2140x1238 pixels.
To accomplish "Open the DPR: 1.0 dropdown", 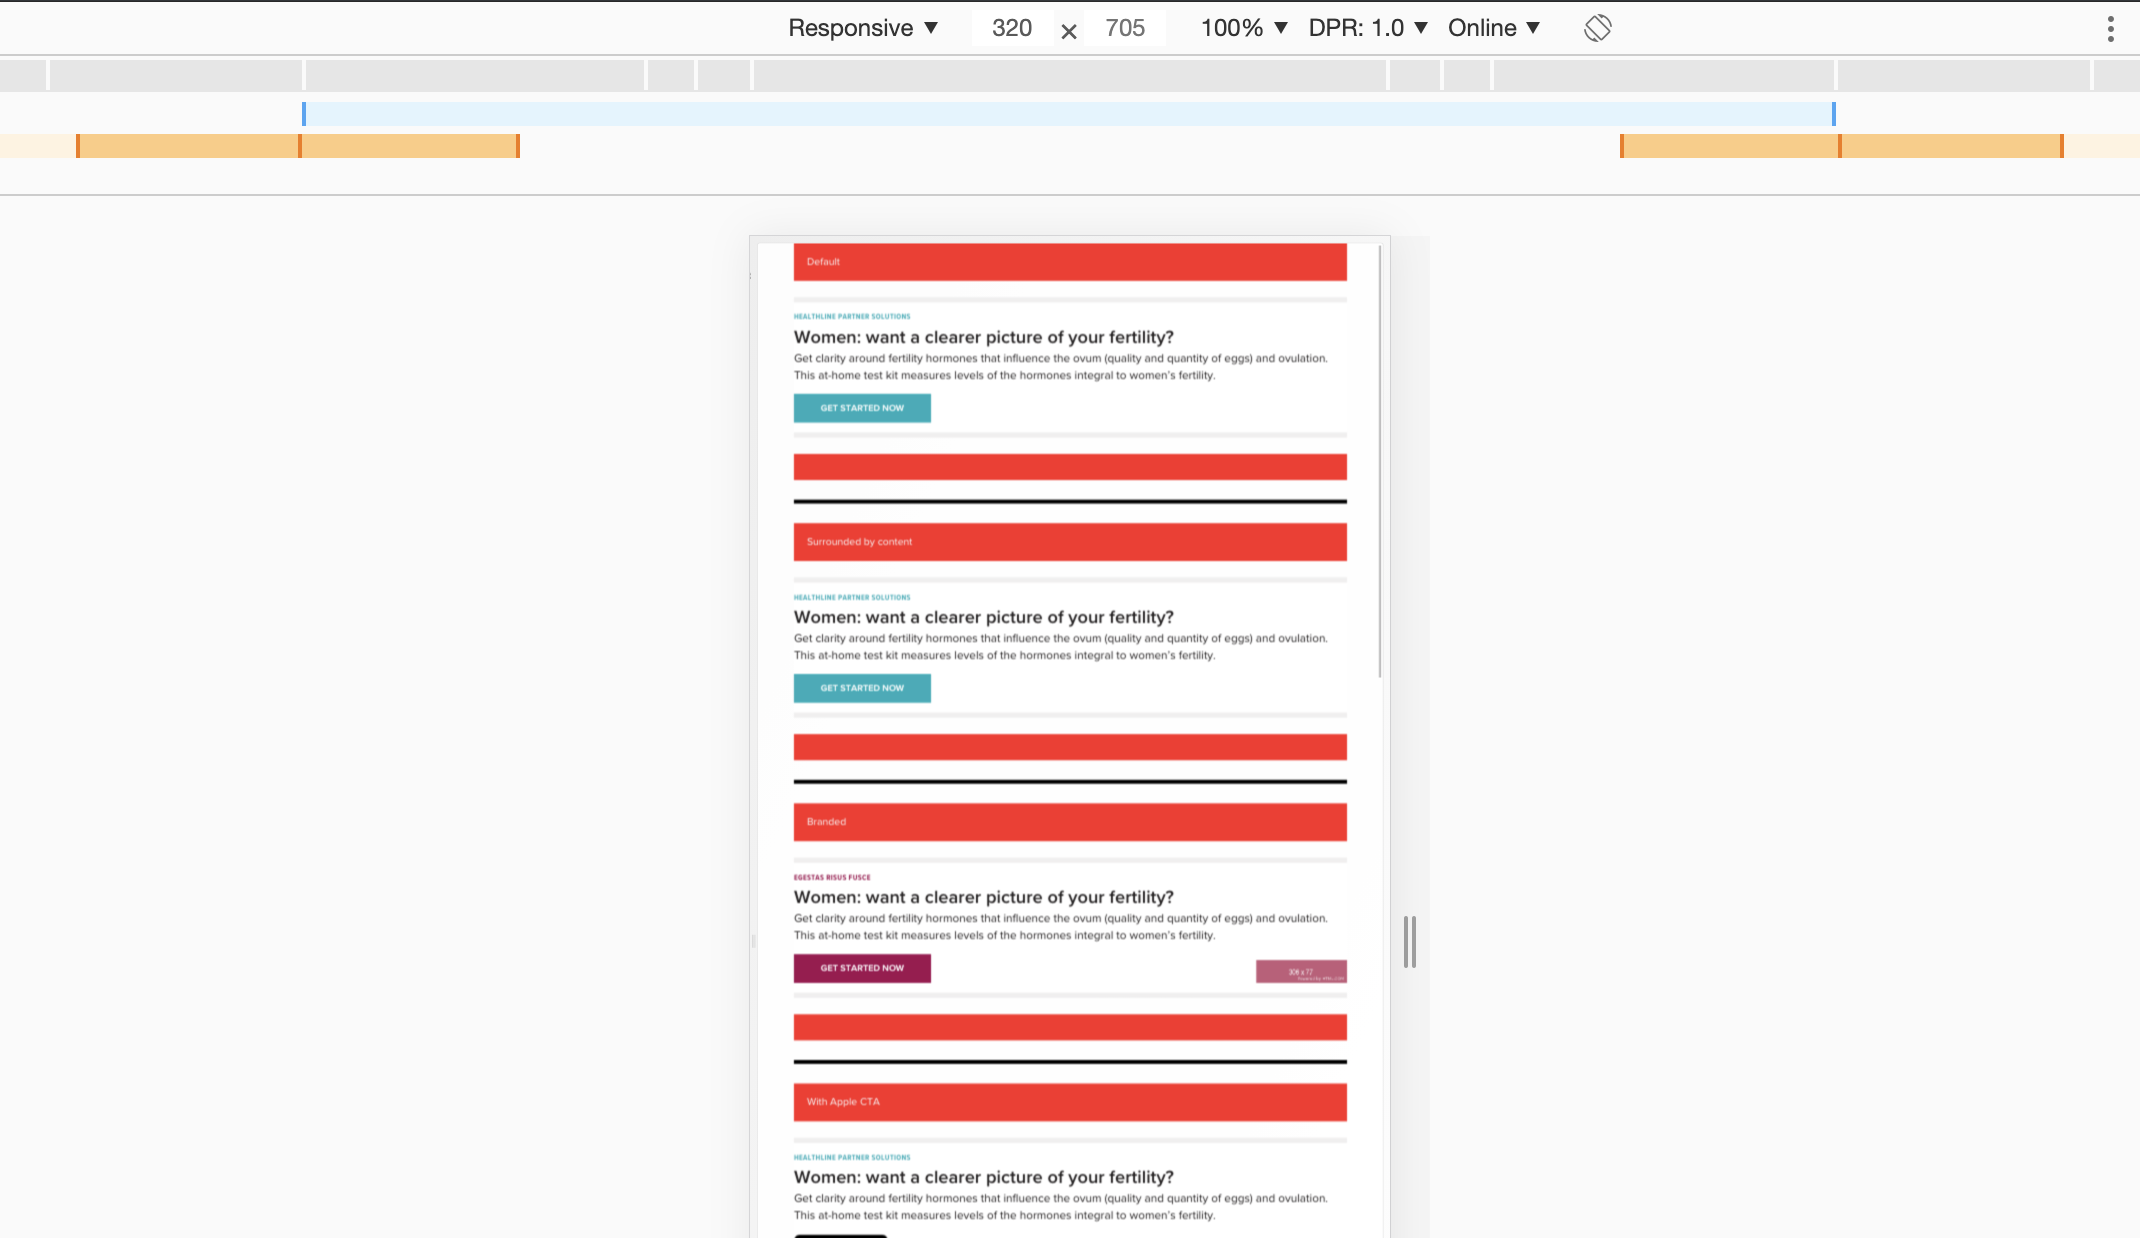I will tap(1368, 28).
